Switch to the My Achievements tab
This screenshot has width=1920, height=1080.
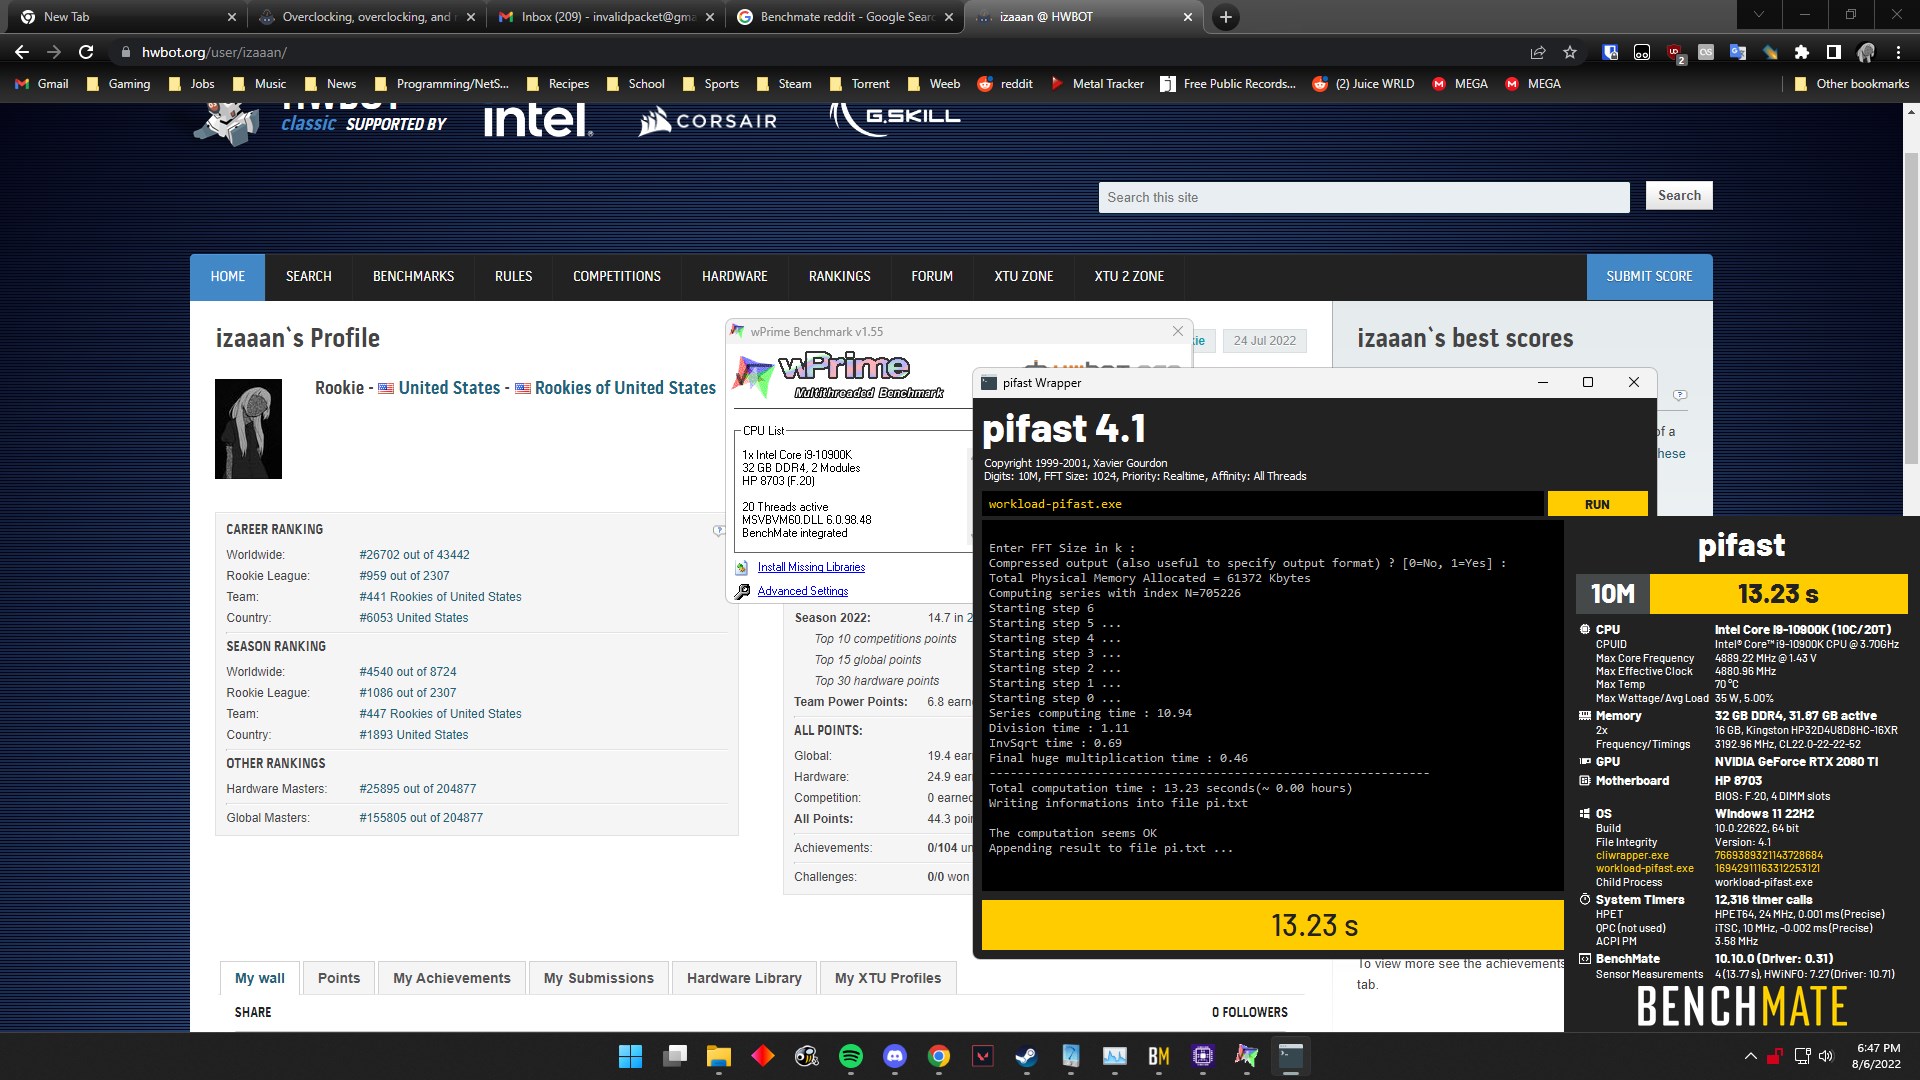pos(452,978)
